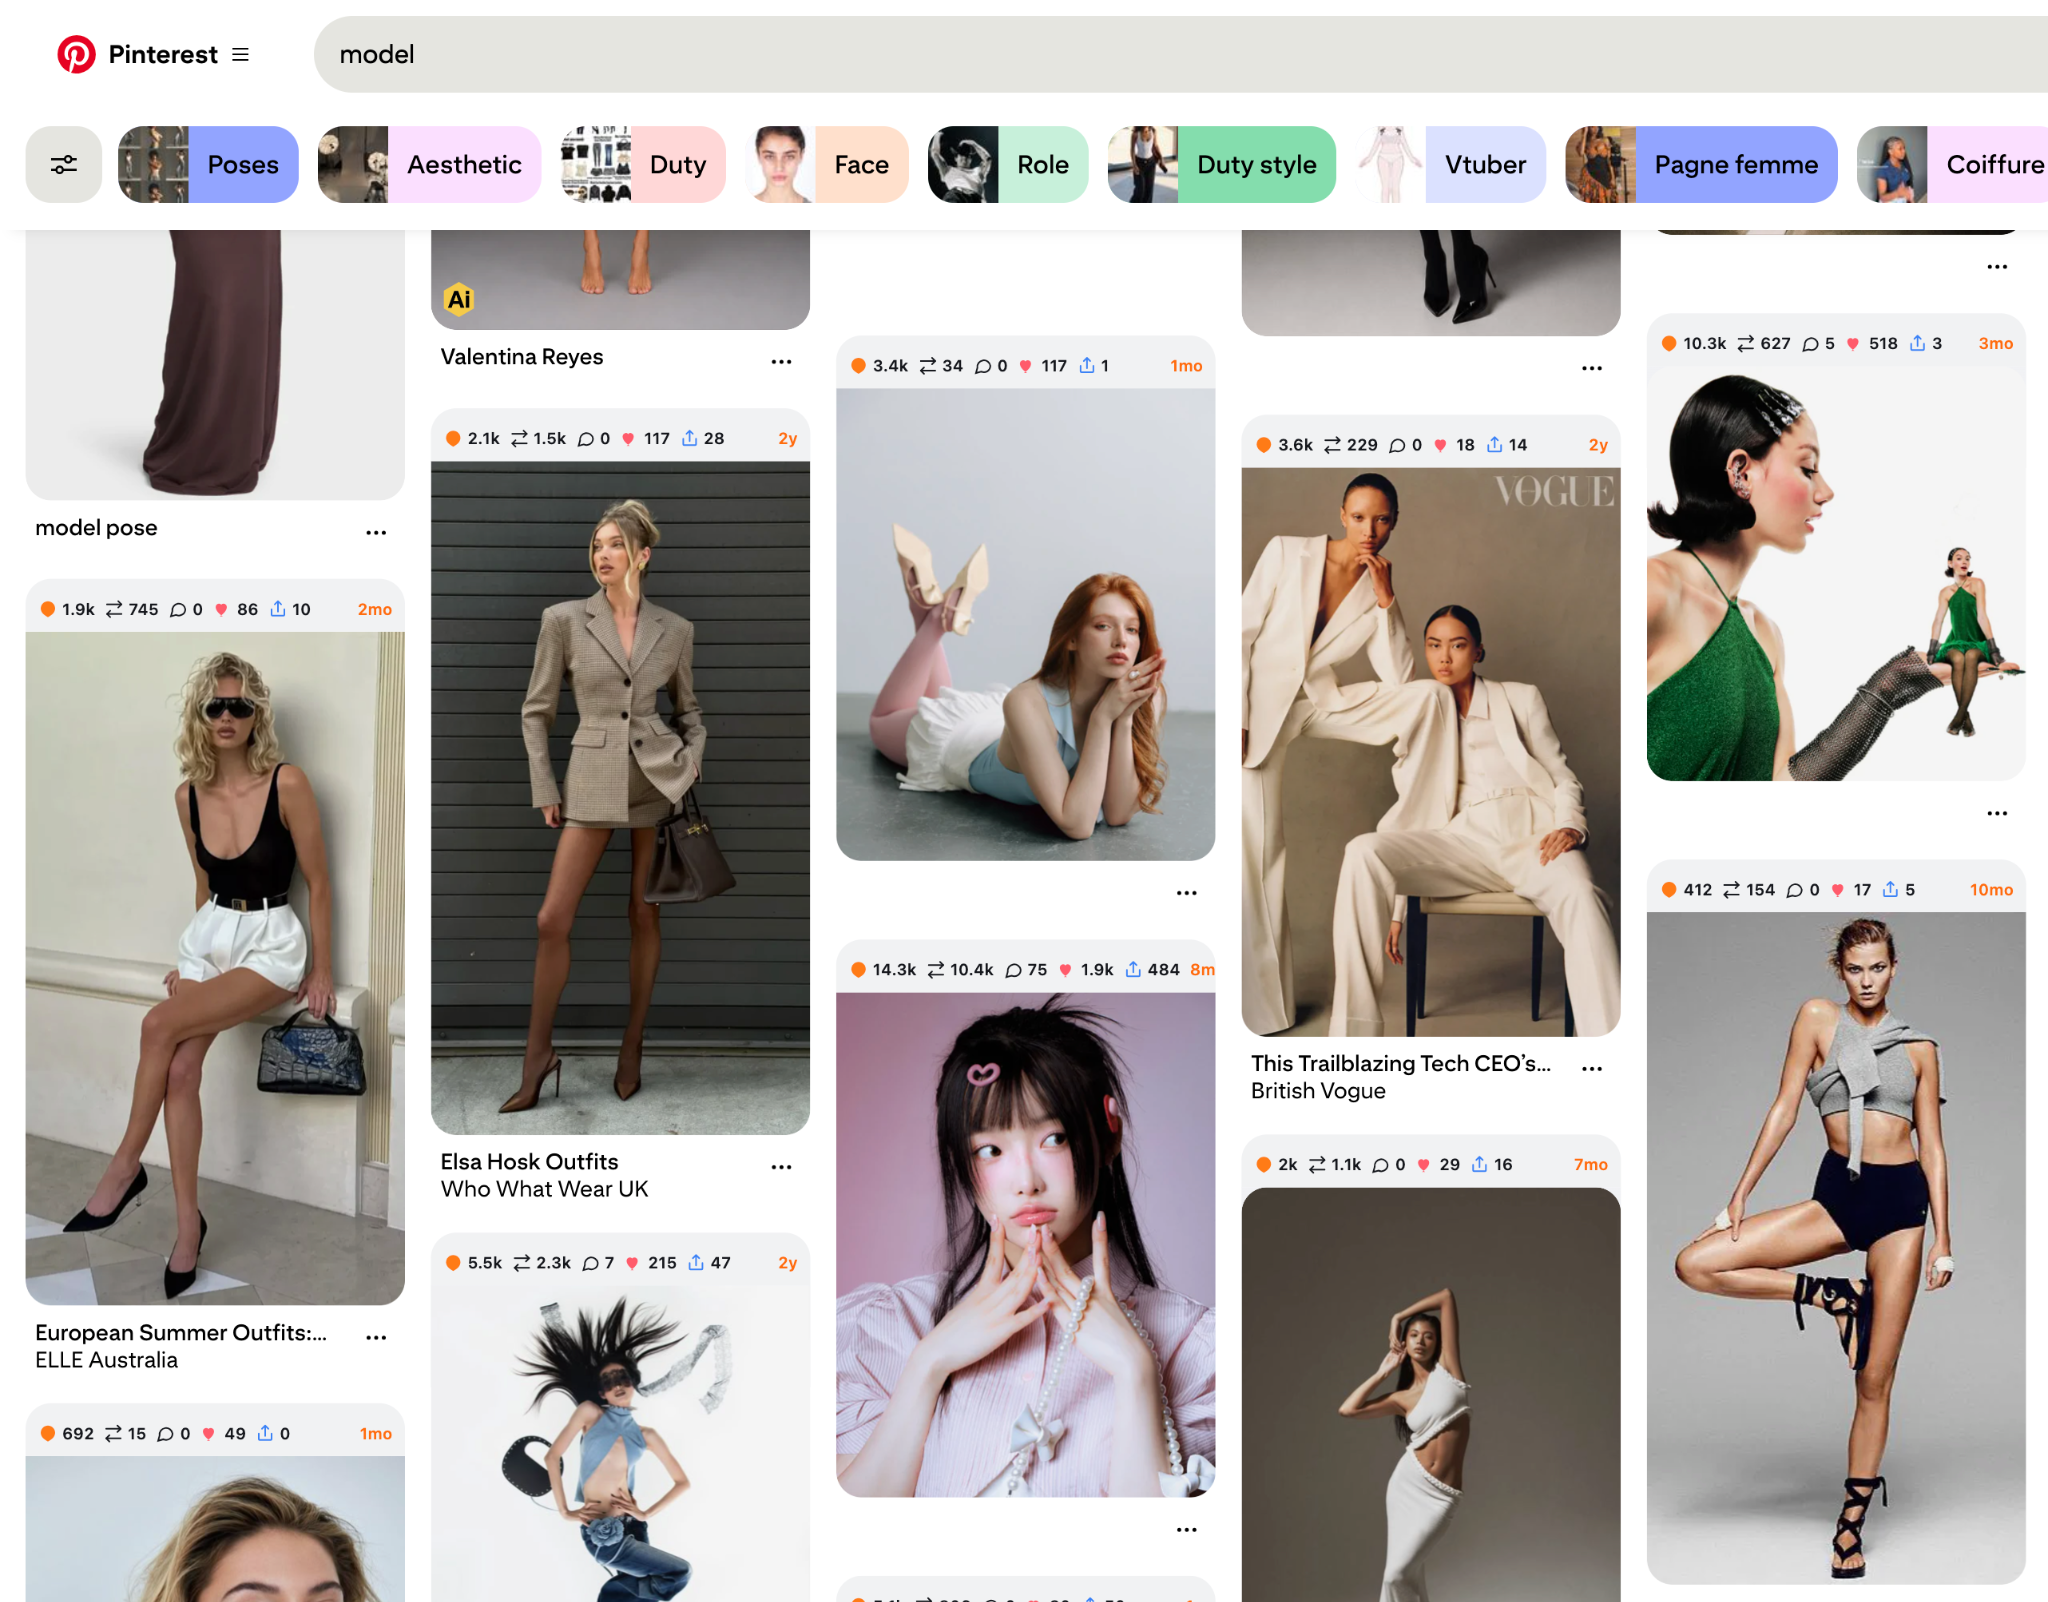Viewport: 2048px width, 1602px height.
Task: Open the 'ELLE Australia' source link
Action: 106,1360
